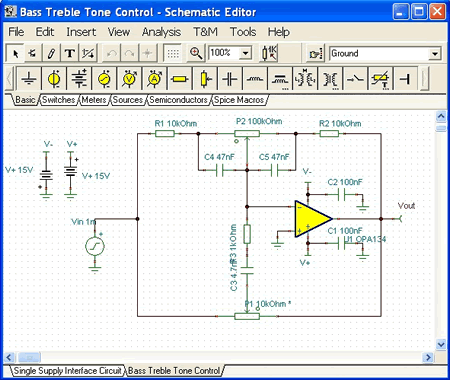Select the R2 10kOhm resistor label
The height and width of the screenshot is (380, 450).
(x=340, y=124)
